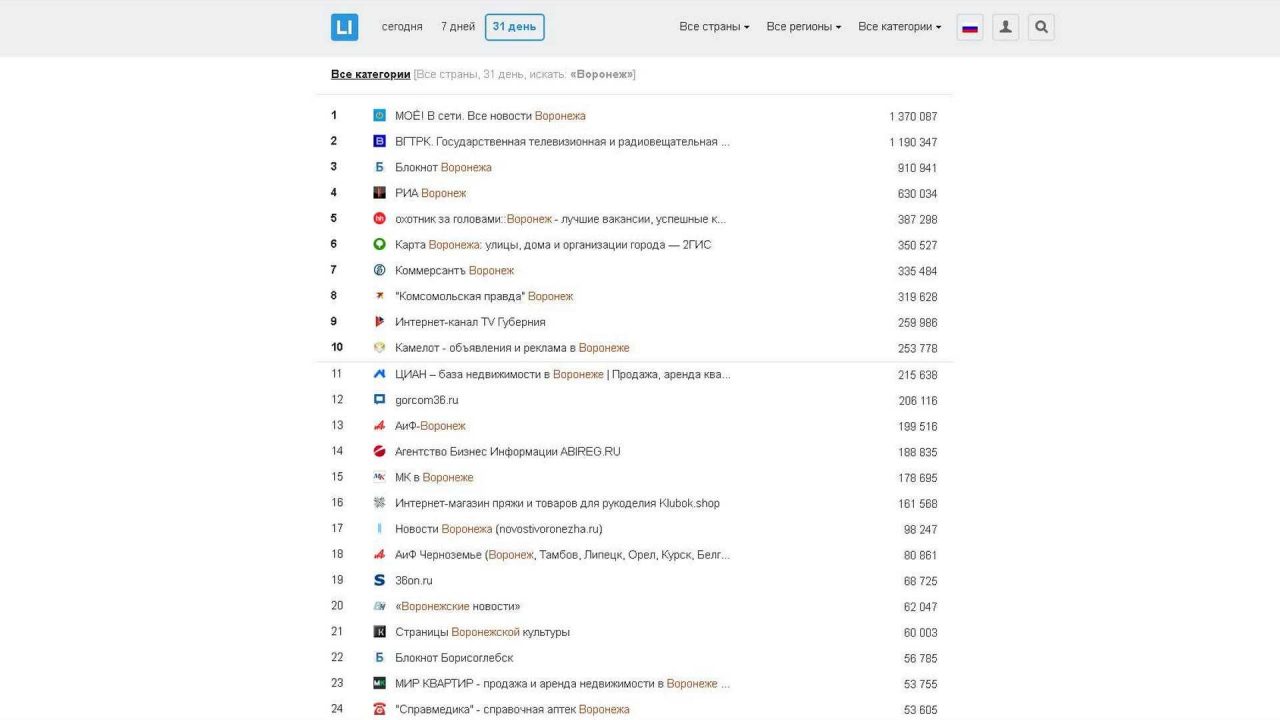Open Новости Воронежа (novostivoronezha.ru) link
This screenshot has width=1280, height=720.
coord(499,529)
